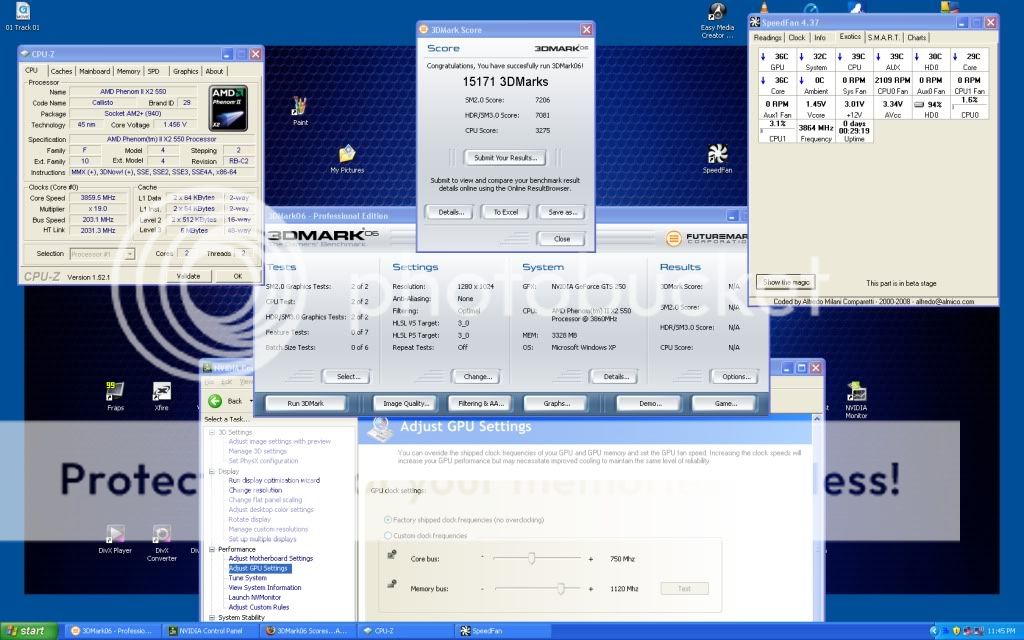
Task: Click Save as button in 3DMark Score
Action: pos(562,212)
